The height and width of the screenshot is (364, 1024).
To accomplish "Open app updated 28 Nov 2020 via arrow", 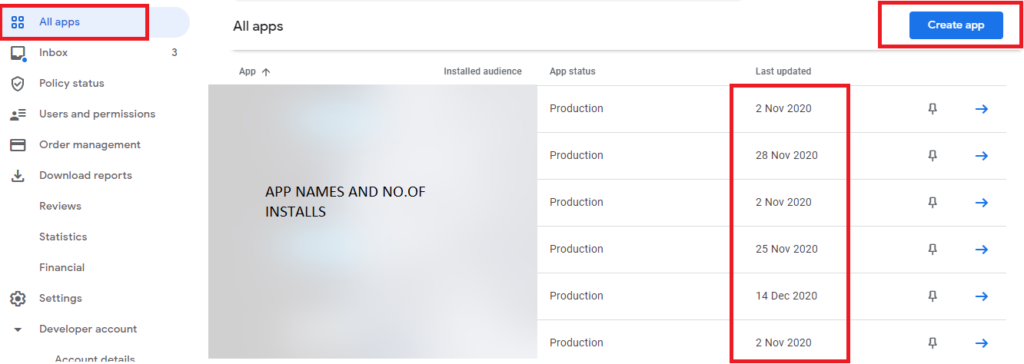I will pos(981,156).
